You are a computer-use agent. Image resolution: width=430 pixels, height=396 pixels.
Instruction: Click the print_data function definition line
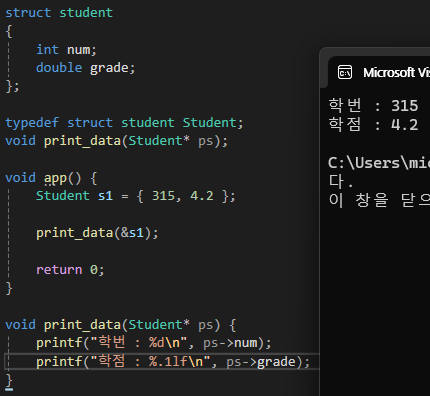pyautogui.click(x=121, y=325)
